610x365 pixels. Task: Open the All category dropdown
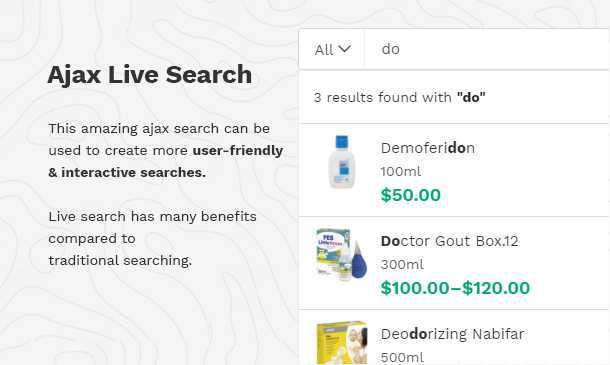tap(332, 49)
